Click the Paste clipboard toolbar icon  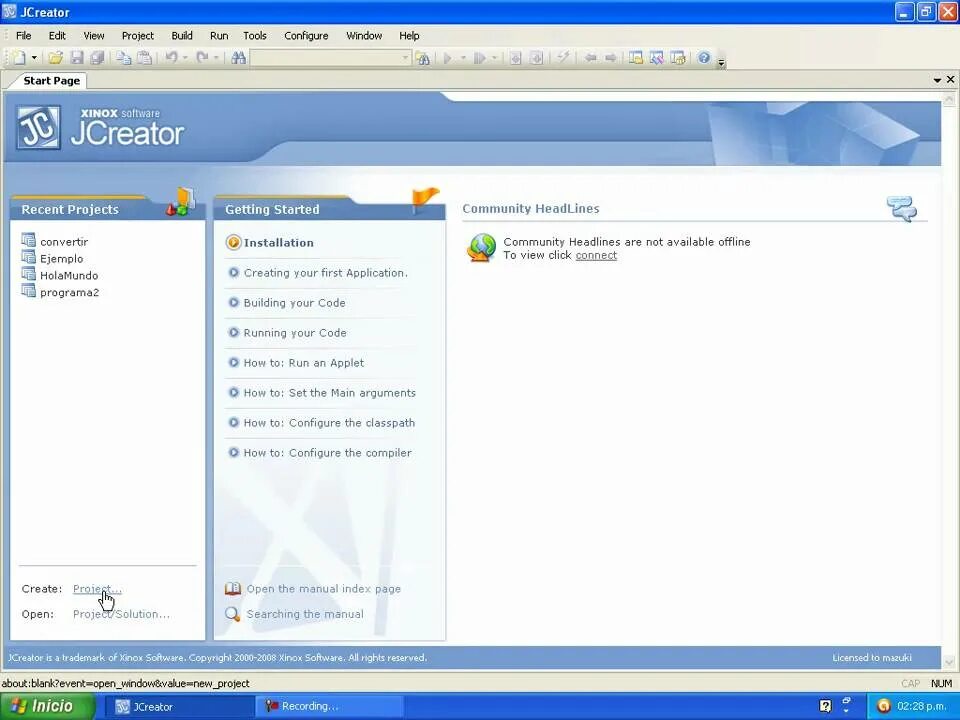point(144,58)
